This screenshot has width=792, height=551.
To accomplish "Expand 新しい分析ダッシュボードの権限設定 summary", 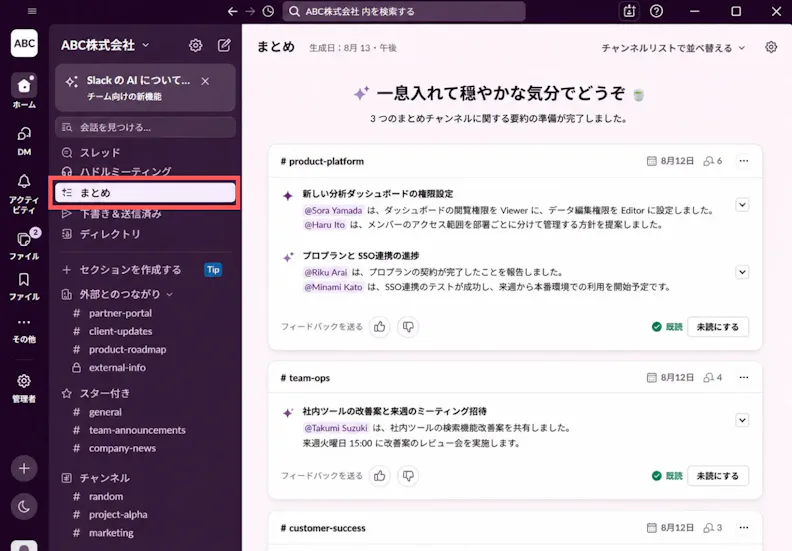I will pyautogui.click(x=742, y=205).
